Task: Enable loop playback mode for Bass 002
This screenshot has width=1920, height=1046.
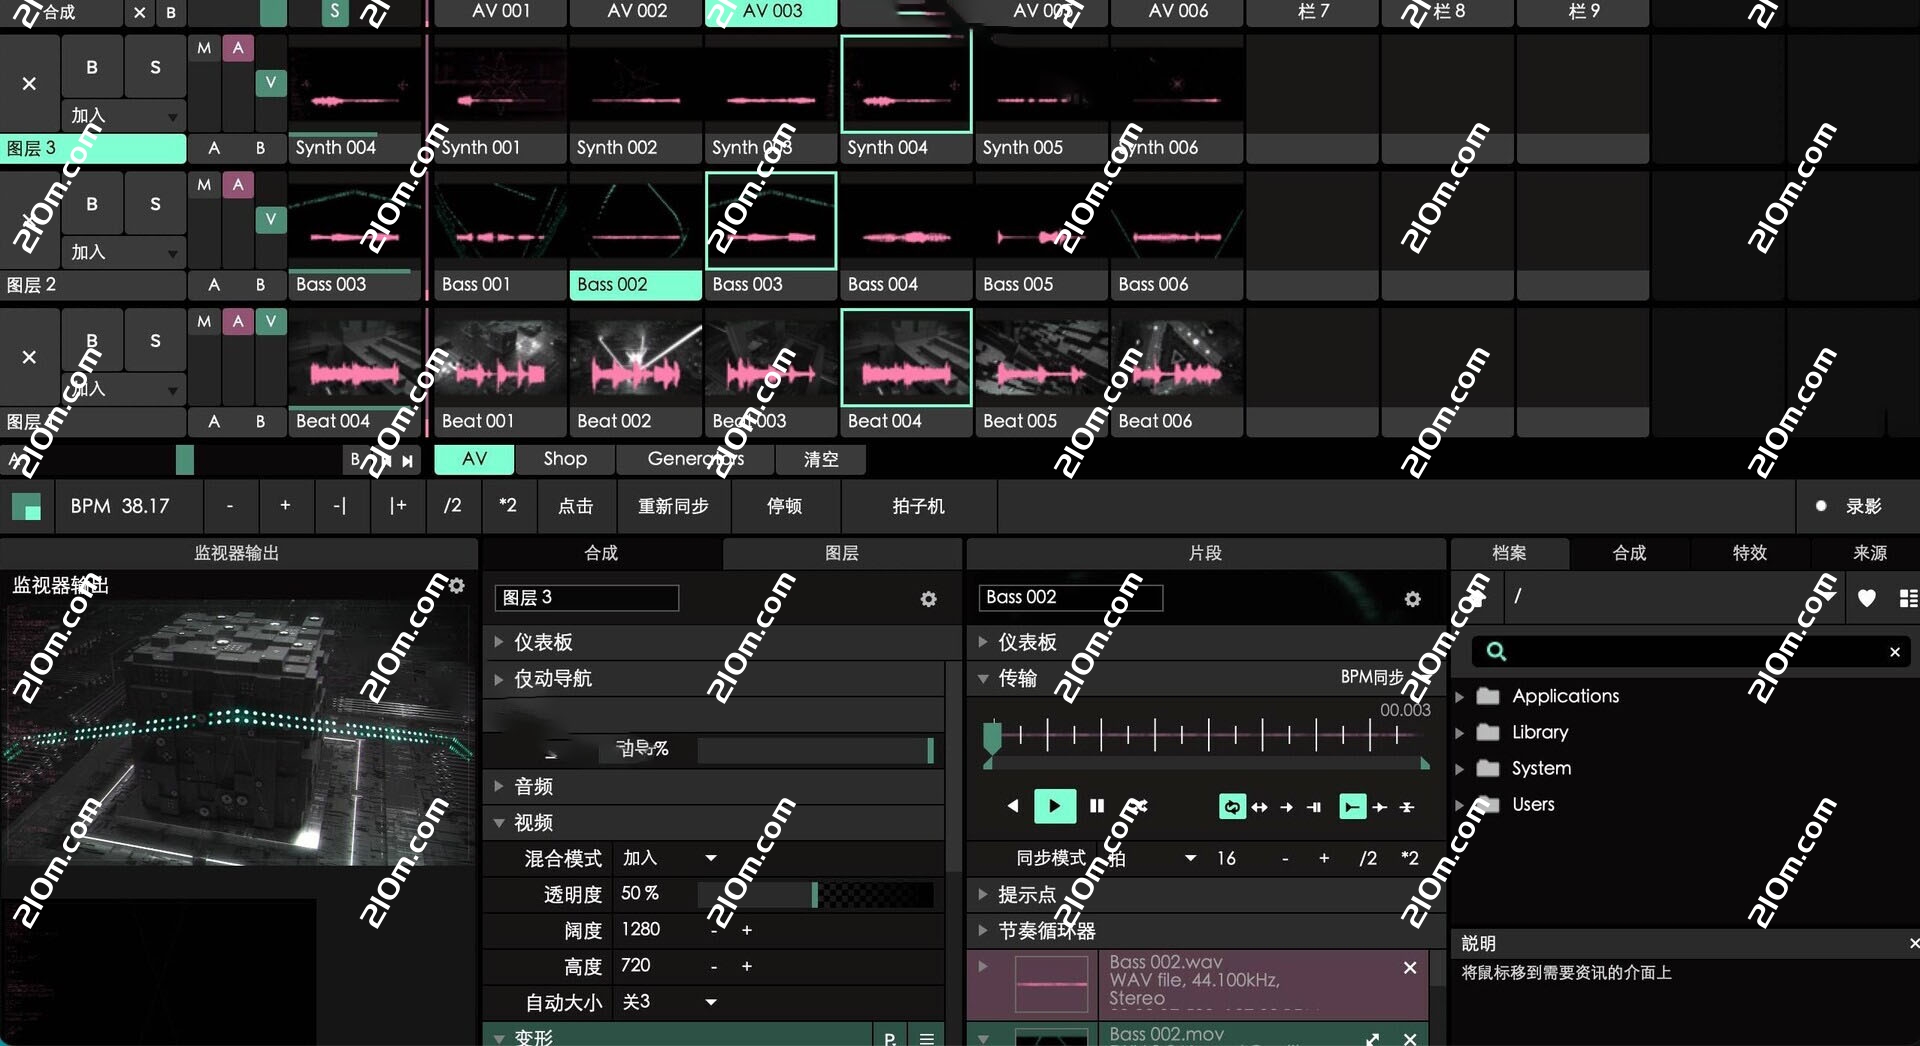Action: 1231,807
